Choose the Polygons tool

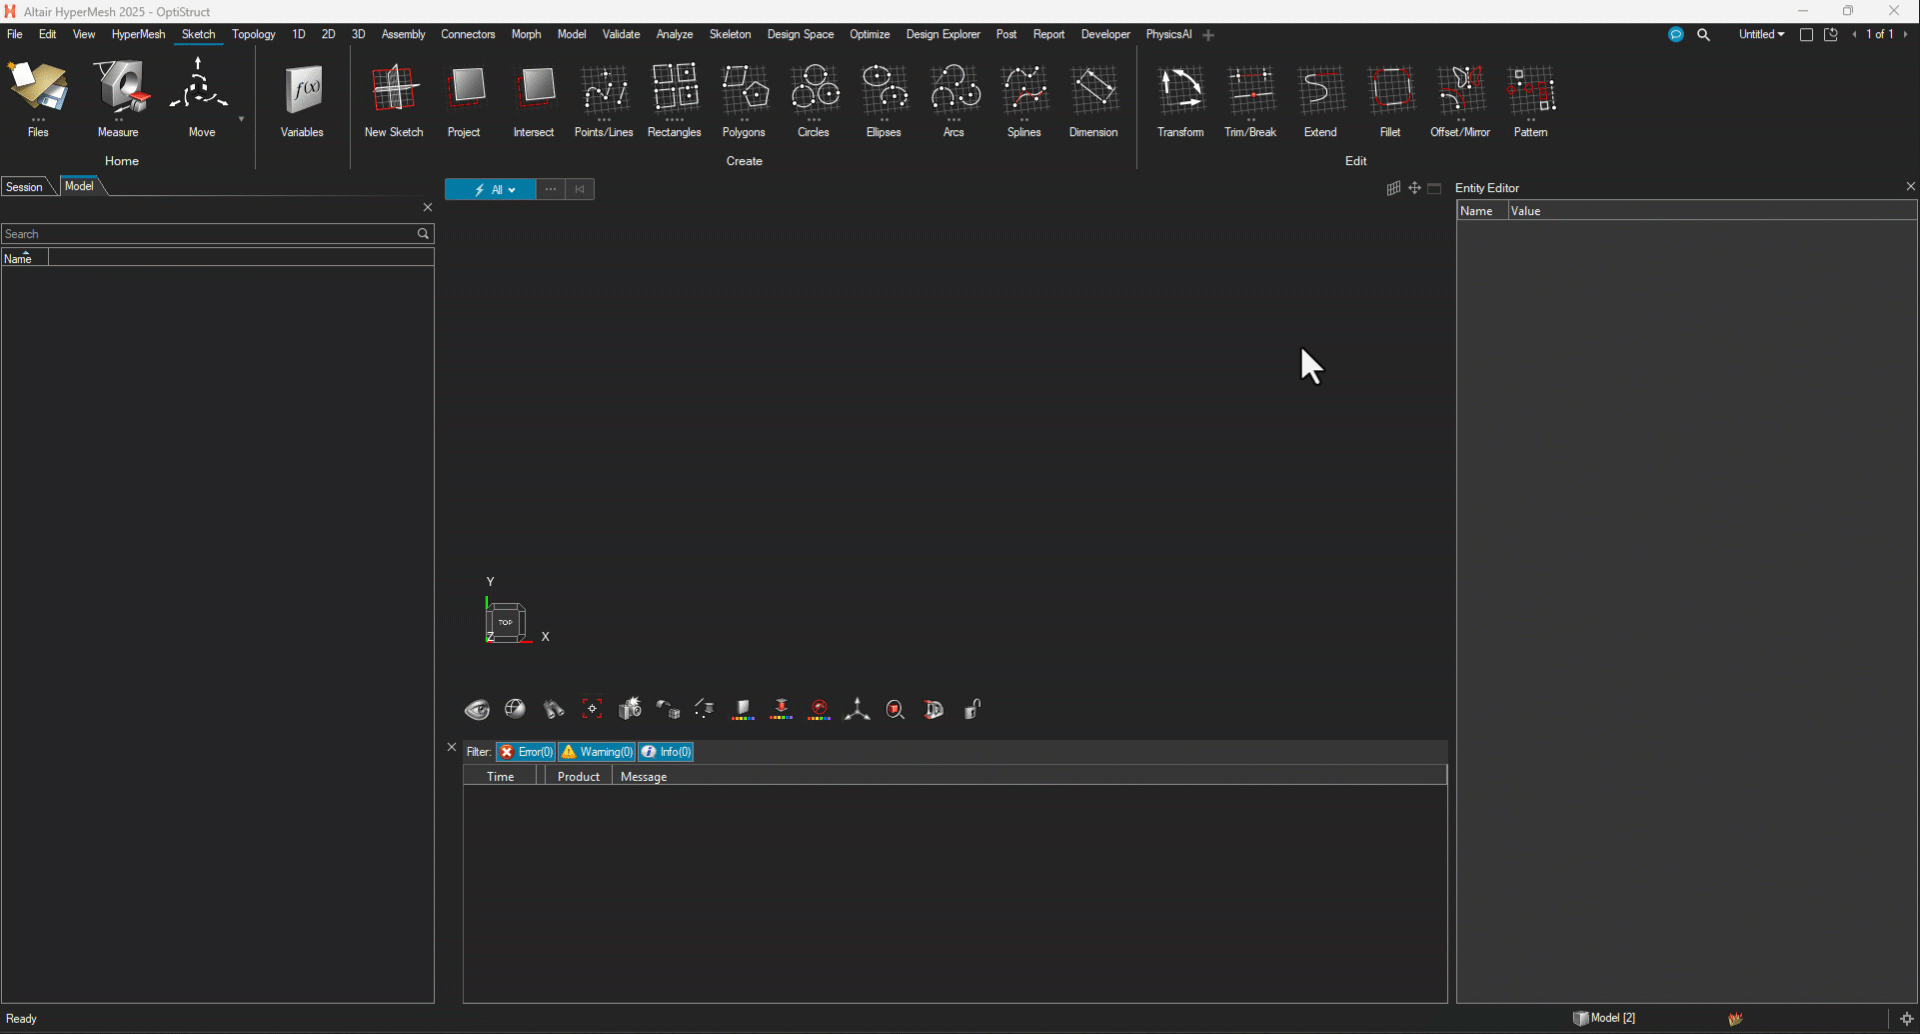pyautogui.click(x=744, y=98)
